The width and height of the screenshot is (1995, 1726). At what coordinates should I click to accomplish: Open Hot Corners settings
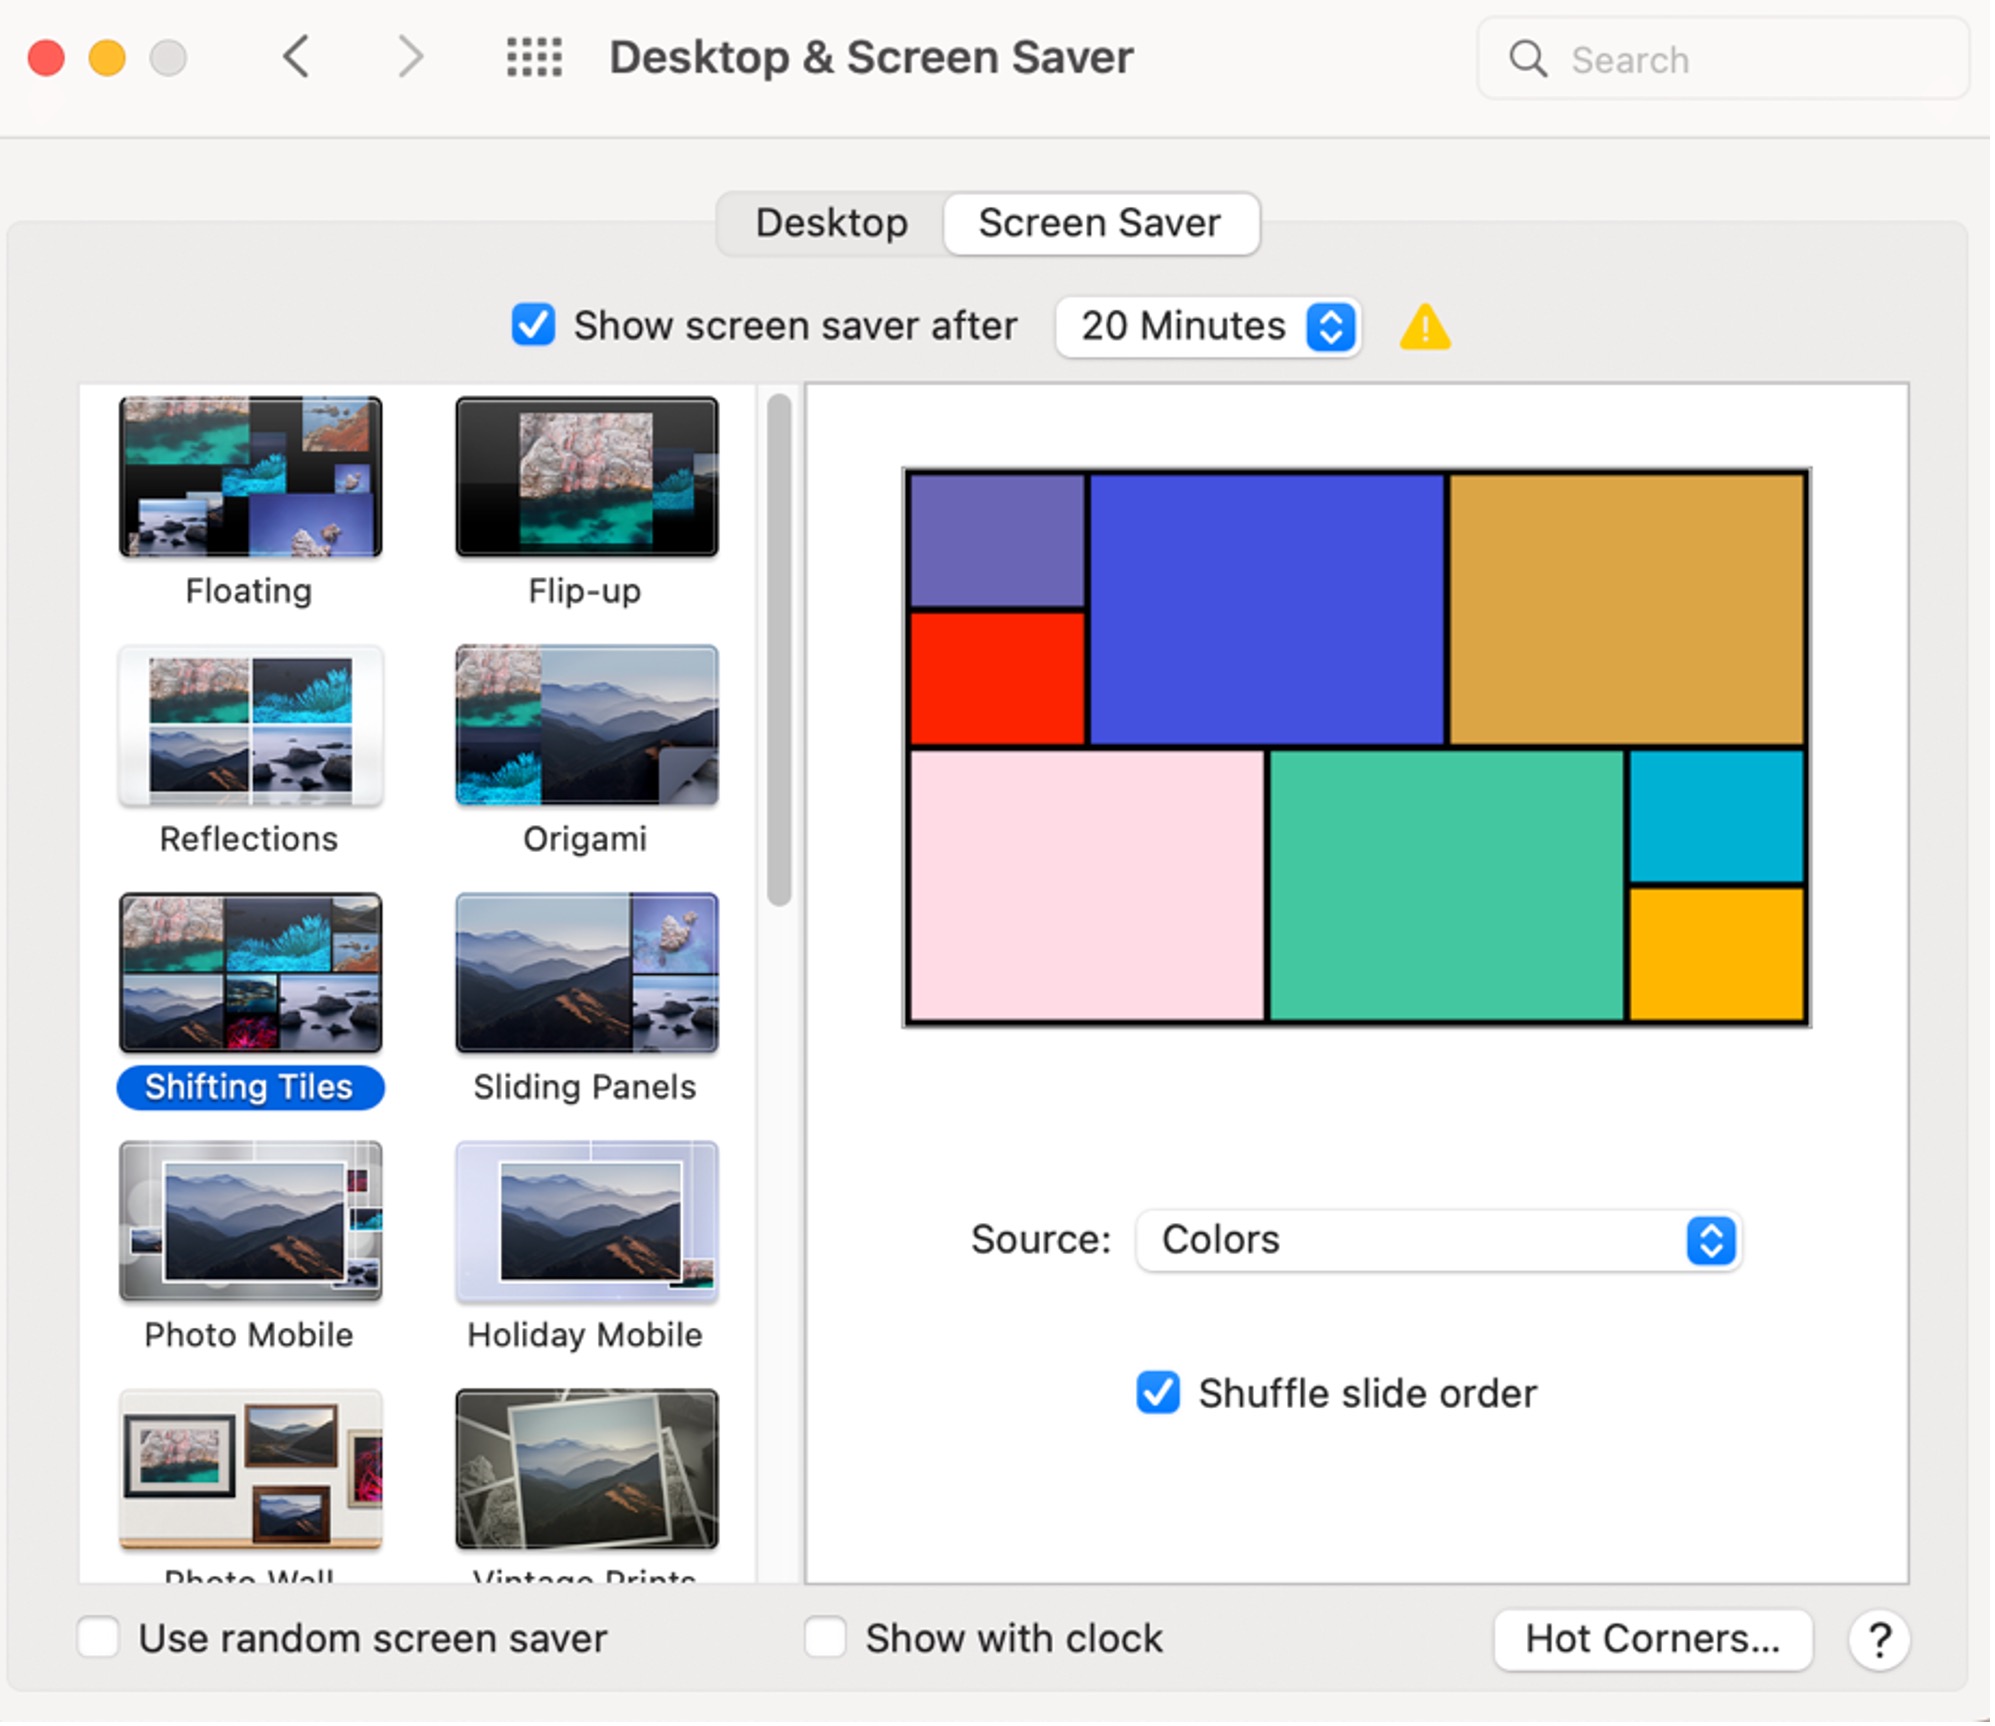pyautogui.click(x=1654, y=1640)
